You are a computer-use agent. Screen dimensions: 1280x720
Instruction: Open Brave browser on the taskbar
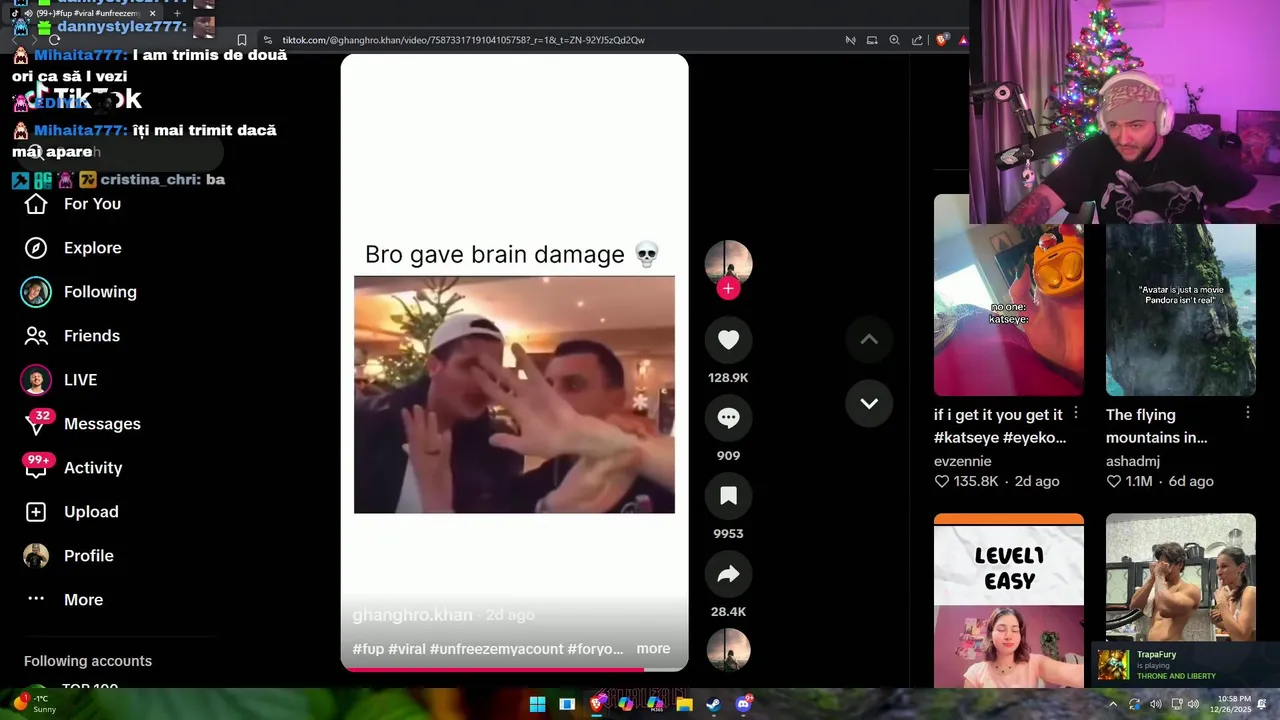[597, 704]
